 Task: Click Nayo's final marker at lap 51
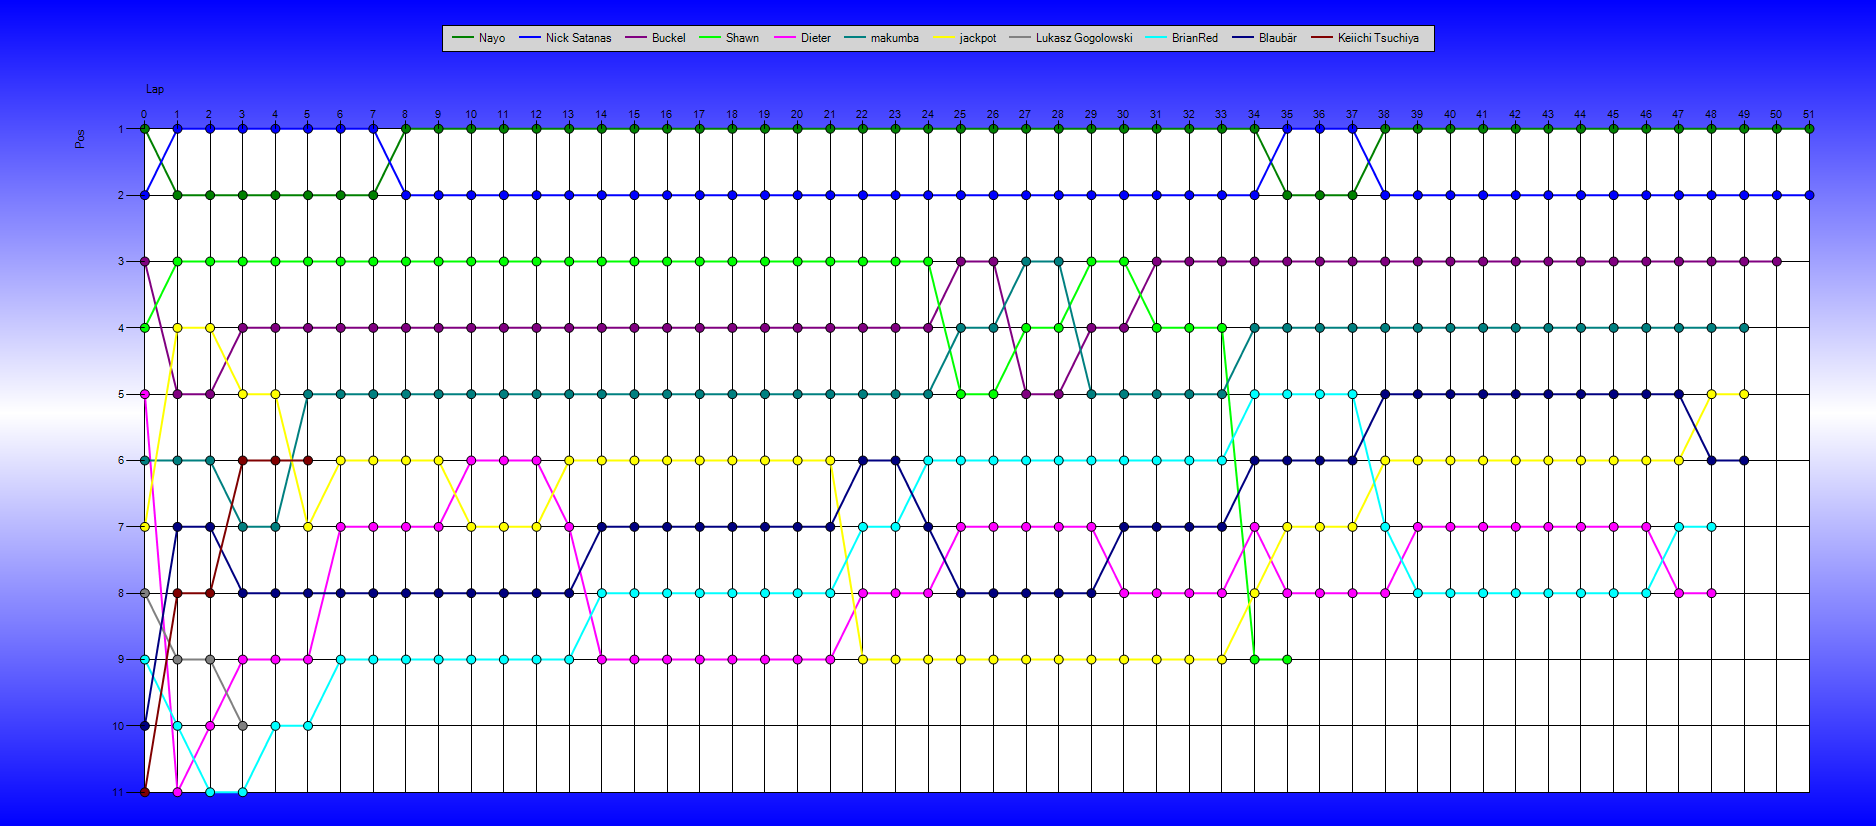1809,129
